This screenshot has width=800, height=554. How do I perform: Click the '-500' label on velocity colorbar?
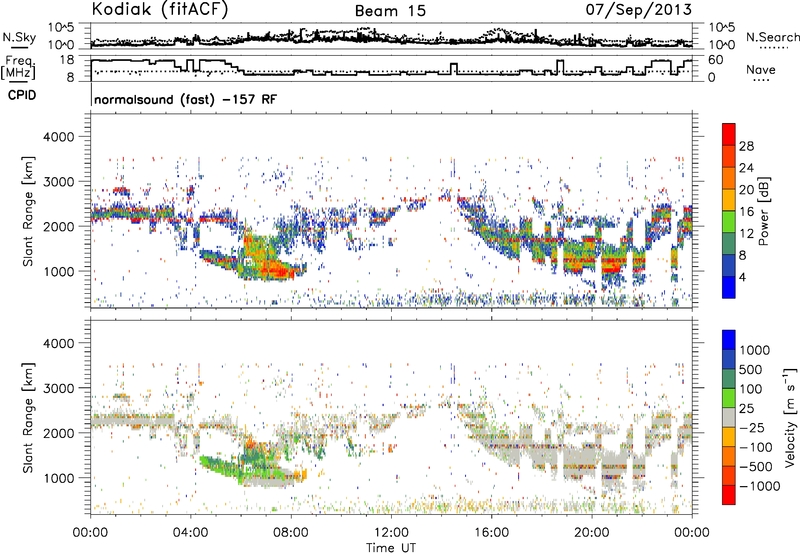coord(756,467)
